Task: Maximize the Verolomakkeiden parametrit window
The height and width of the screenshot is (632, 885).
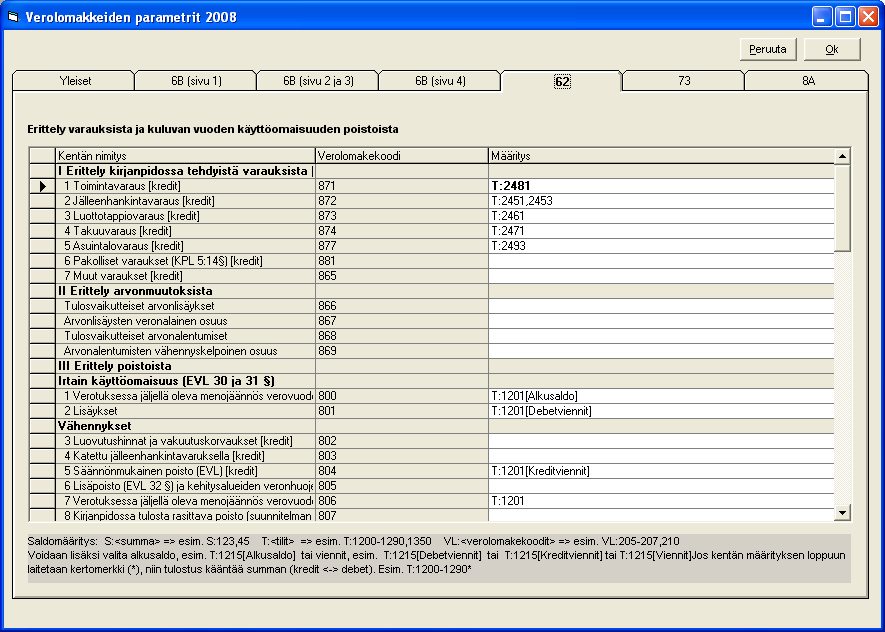Action: pyautogui.click(x=845, y=17)
